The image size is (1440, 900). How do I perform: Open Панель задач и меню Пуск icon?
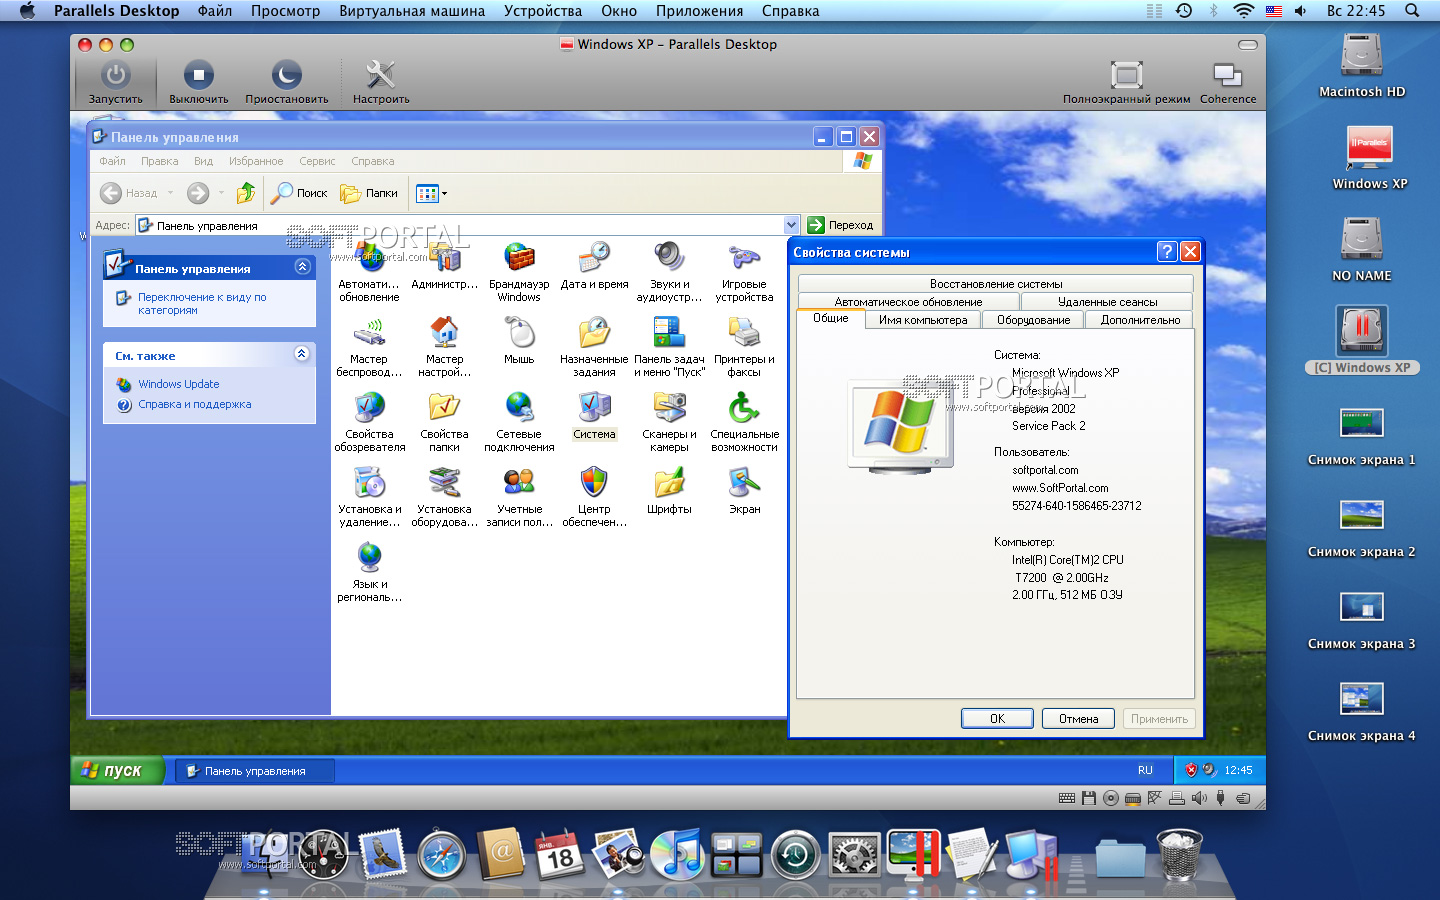pyautogui.click(x=669, y=346)
